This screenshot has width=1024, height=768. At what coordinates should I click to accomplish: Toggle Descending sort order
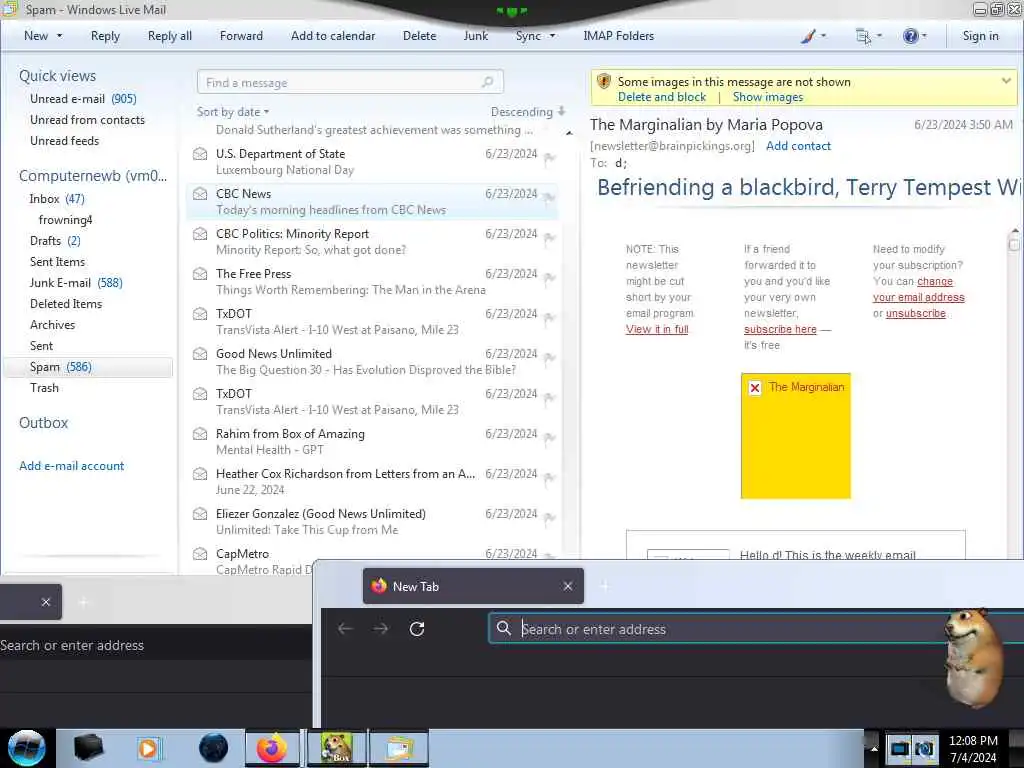pyautogui.click(x=528, y=112)
